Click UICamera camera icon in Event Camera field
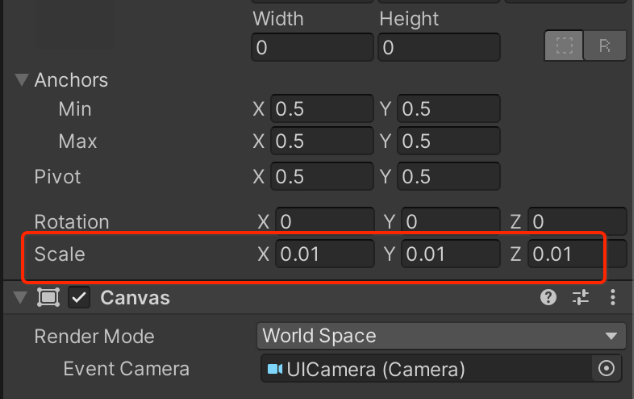The image size is (634, 399). 275,369
